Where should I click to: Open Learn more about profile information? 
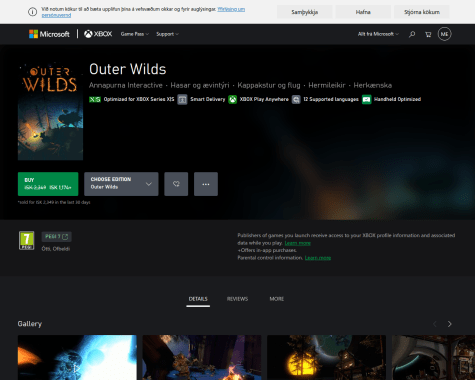coord(297,243)
